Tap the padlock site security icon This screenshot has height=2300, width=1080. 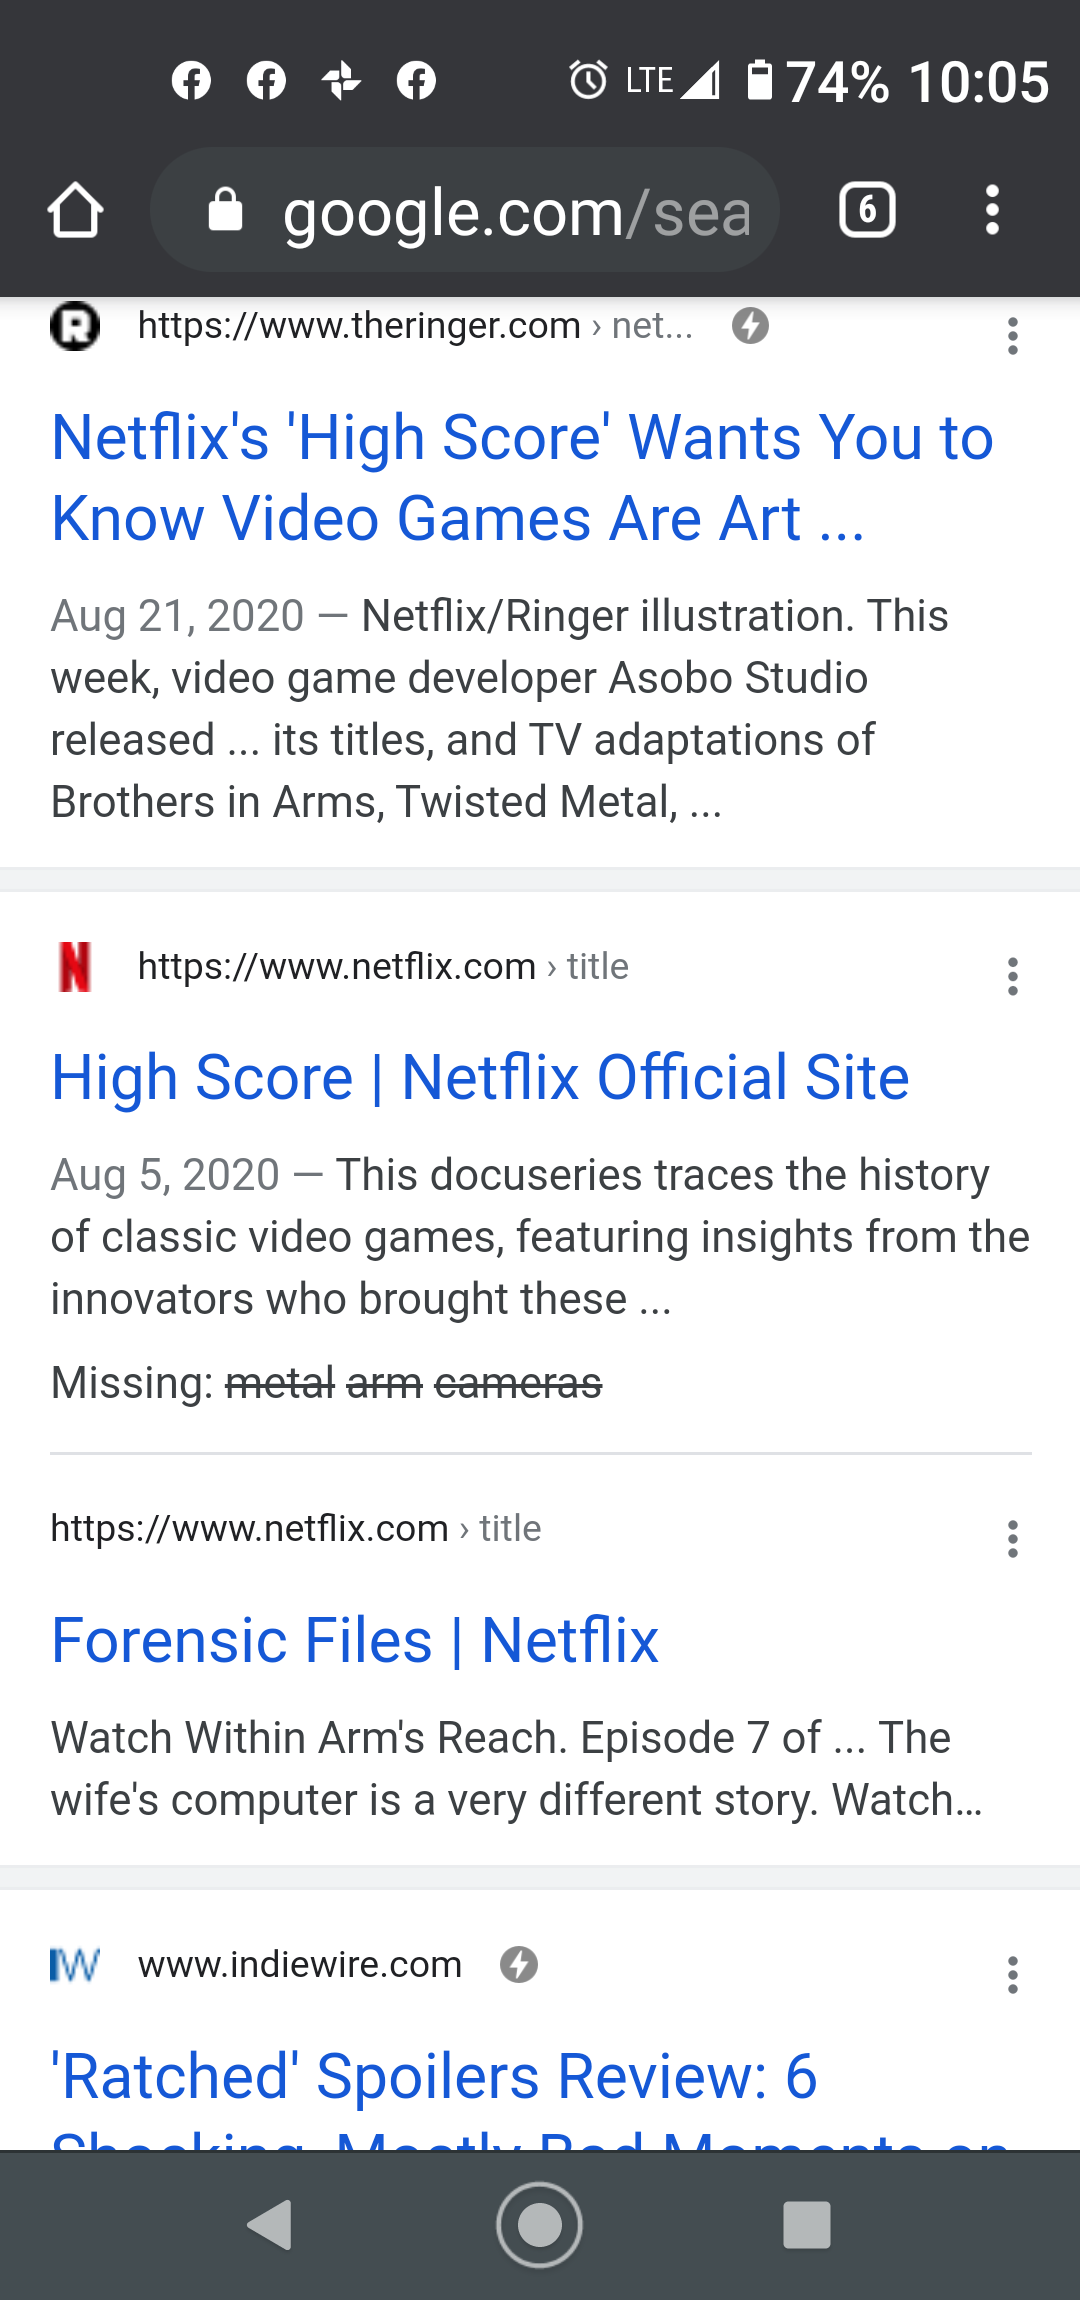pos(225,210)
